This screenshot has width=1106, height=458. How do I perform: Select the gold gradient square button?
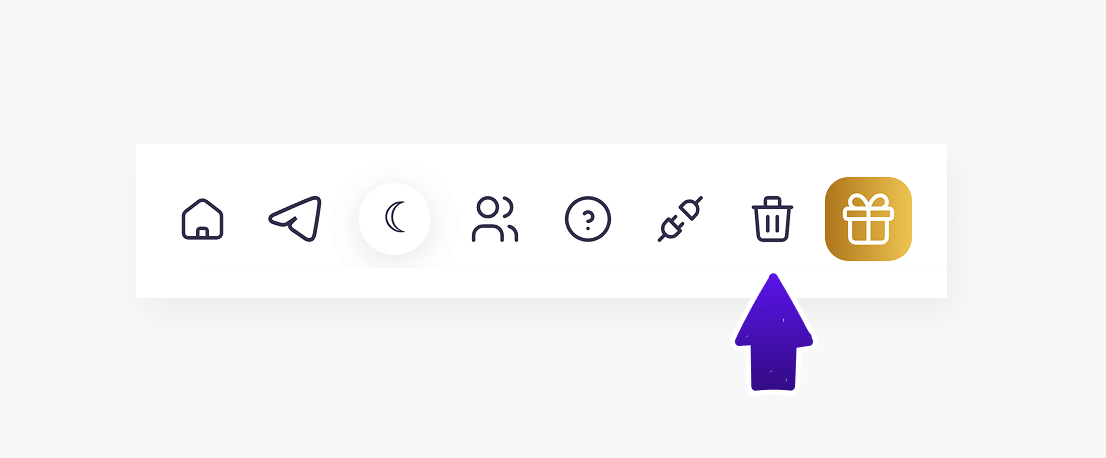[x=868, y=219]
